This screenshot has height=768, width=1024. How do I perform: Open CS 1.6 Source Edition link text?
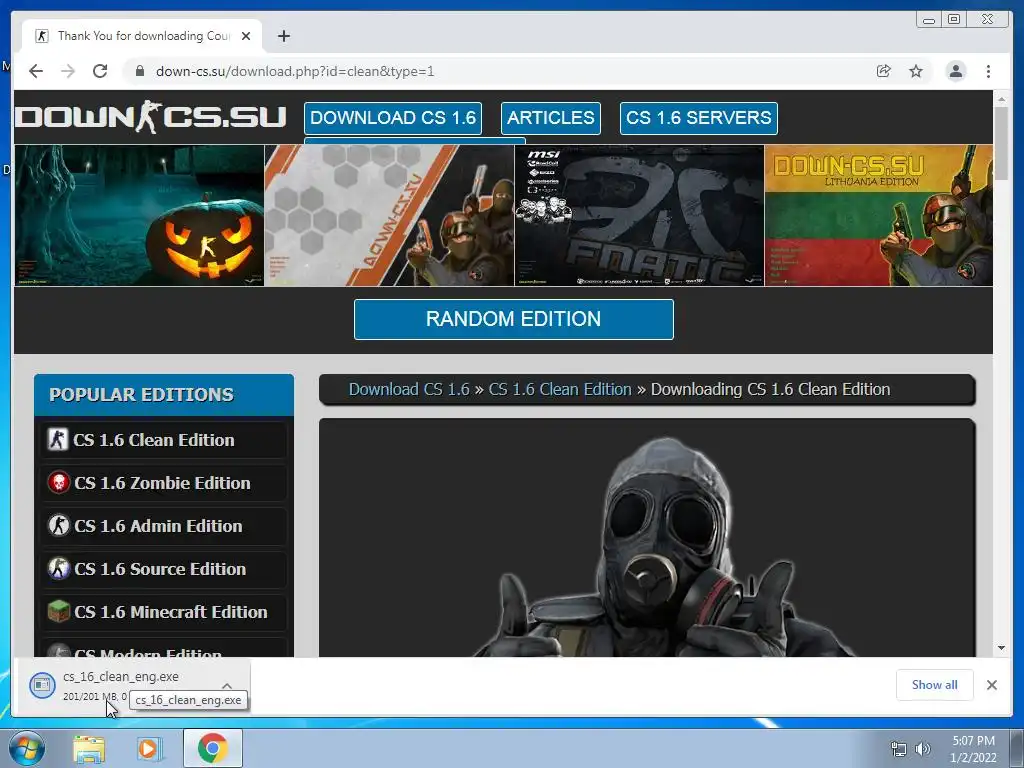pyautogui.click(x=160, y=569)
